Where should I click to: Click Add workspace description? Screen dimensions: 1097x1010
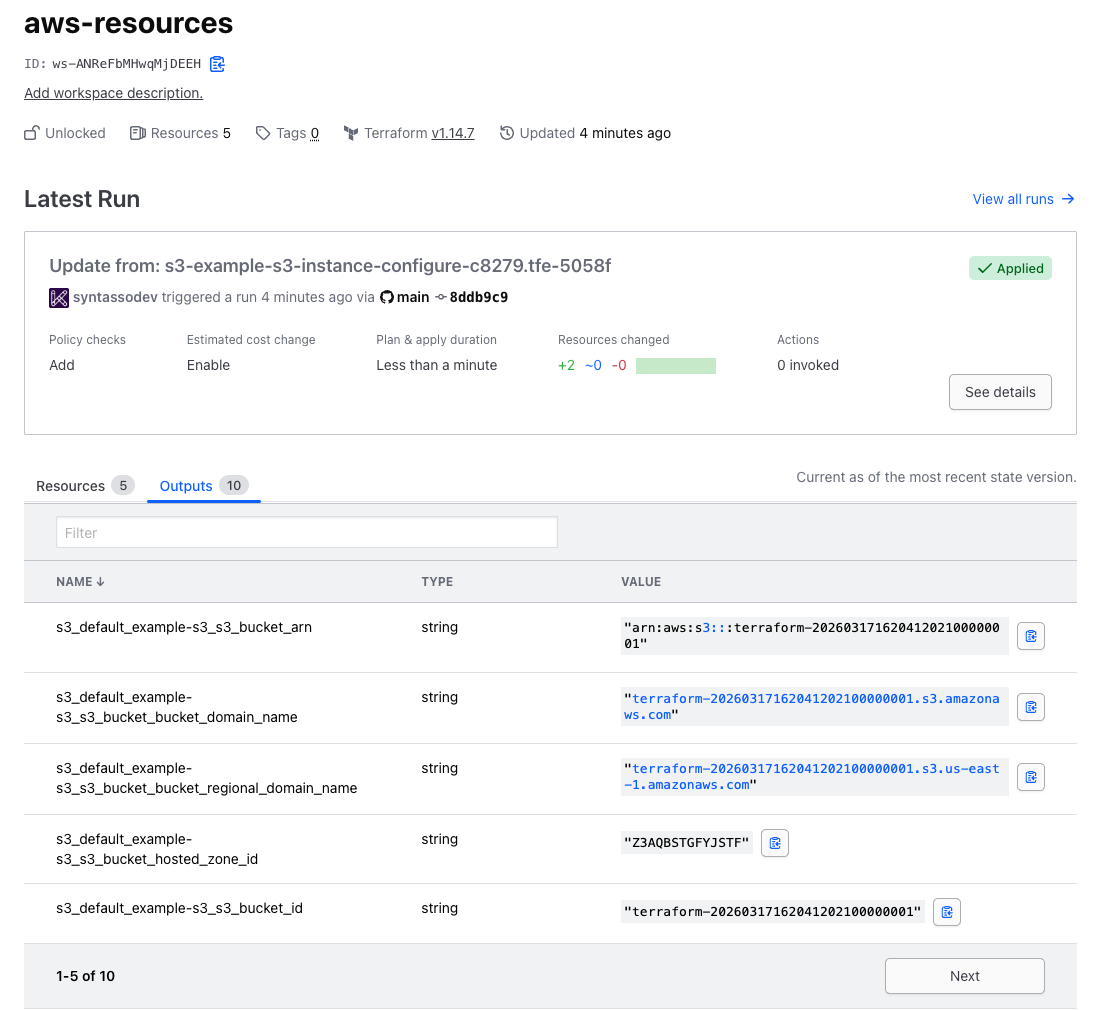[112, 93]
